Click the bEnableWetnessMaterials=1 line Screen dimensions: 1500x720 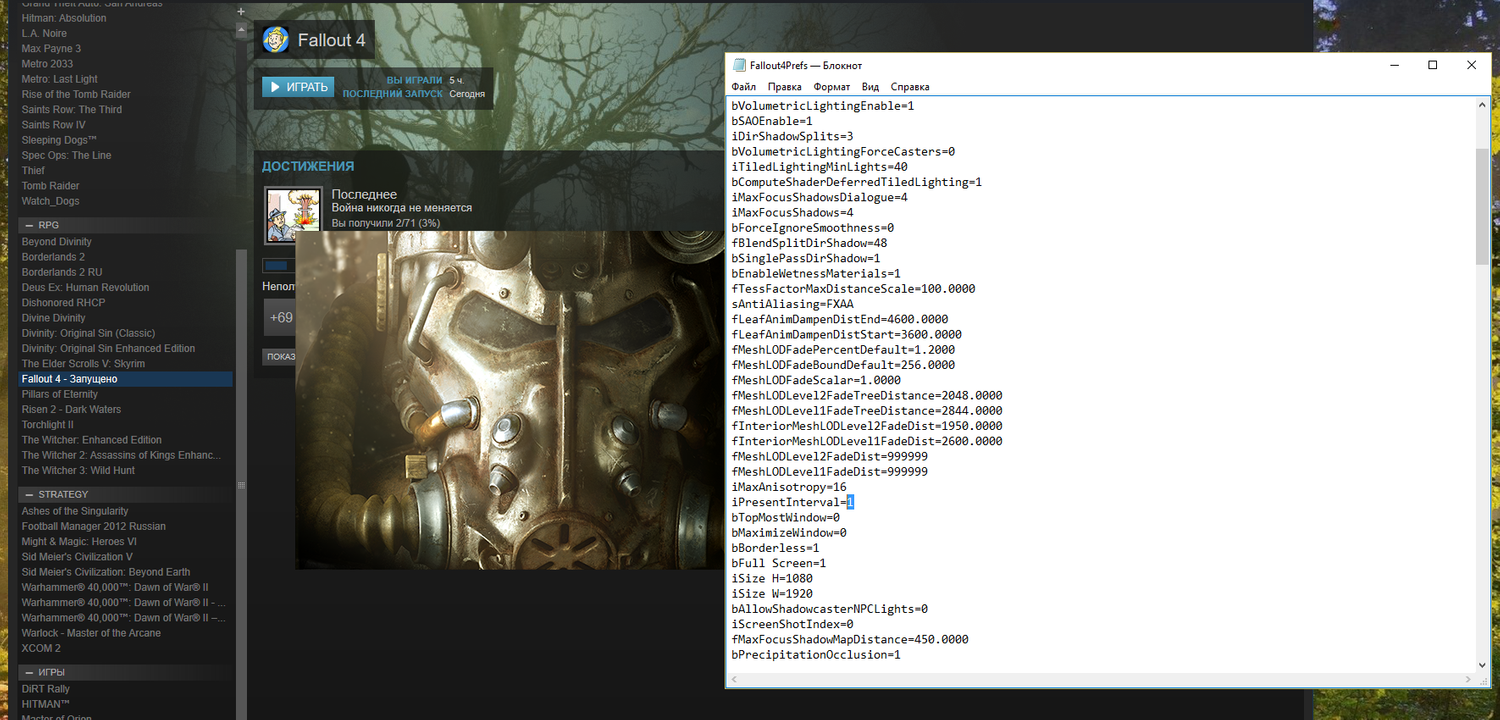point(816,273)
